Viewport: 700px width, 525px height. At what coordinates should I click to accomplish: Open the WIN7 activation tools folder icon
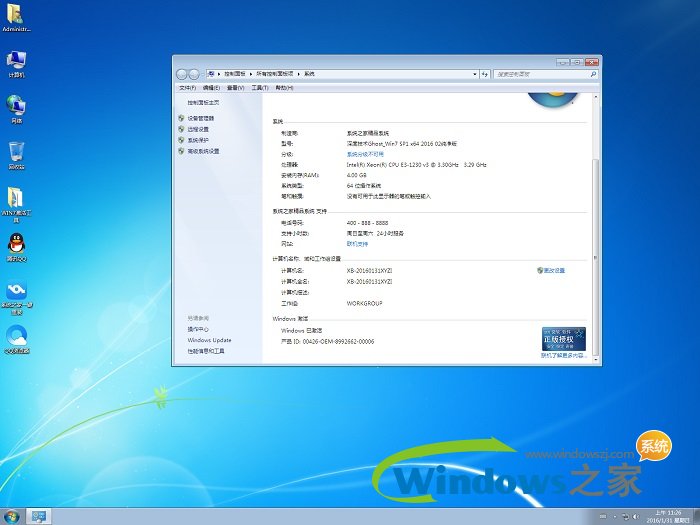click(16, 204)
